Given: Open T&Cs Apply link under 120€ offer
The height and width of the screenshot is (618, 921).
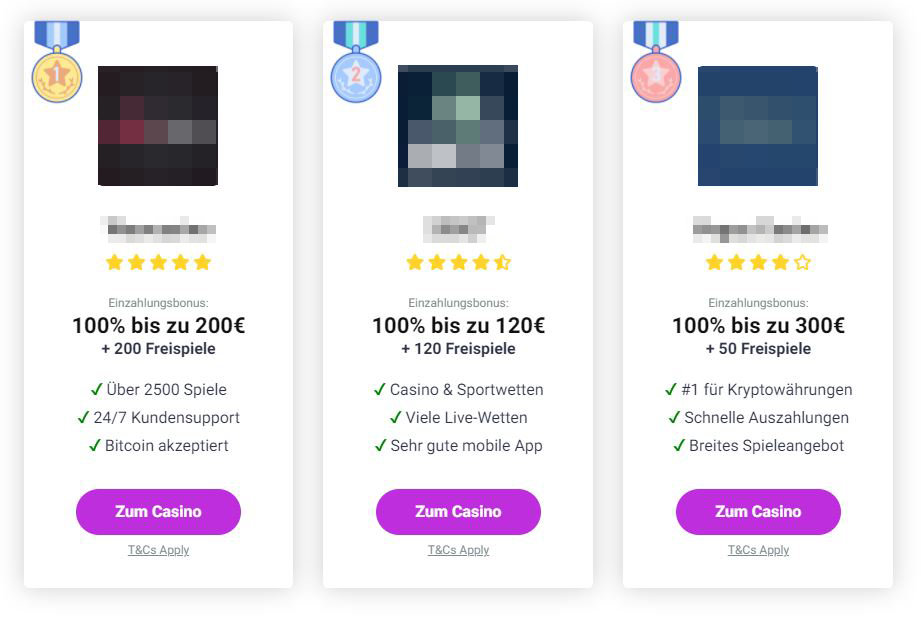Looking at the screenshot, I should pos(458,550).
